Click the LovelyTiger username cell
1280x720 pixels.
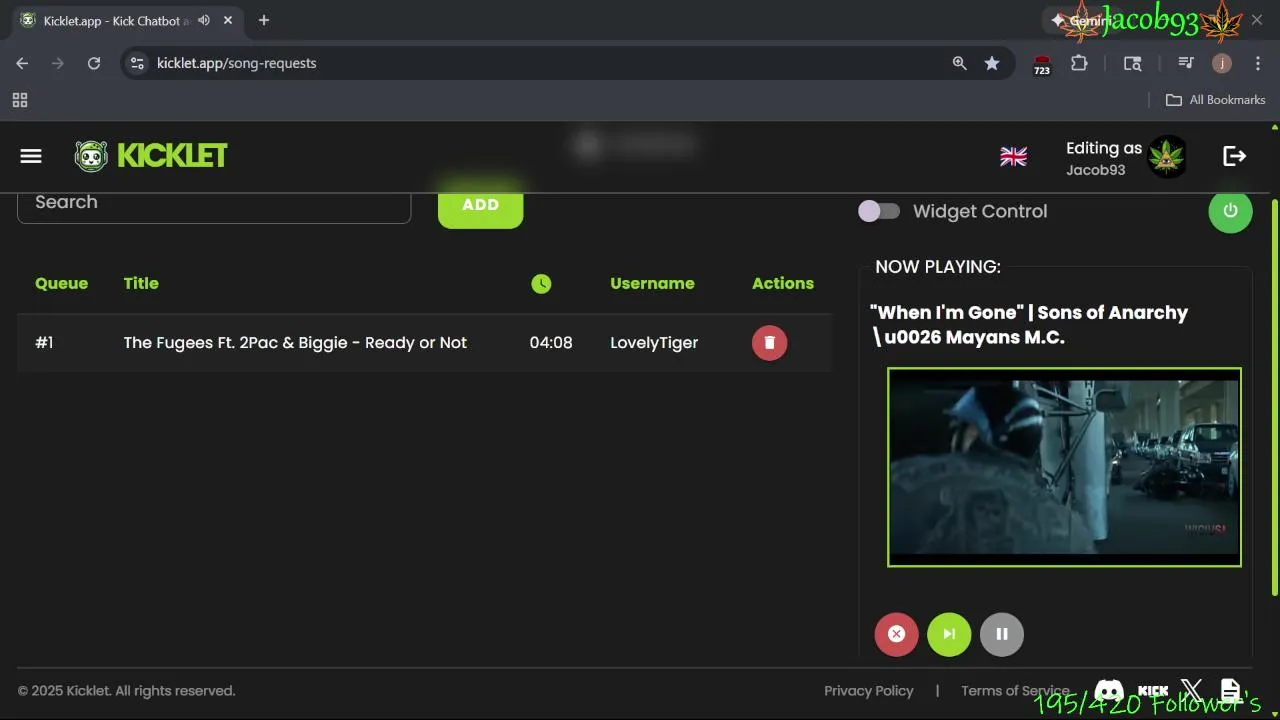coord(654,342)
